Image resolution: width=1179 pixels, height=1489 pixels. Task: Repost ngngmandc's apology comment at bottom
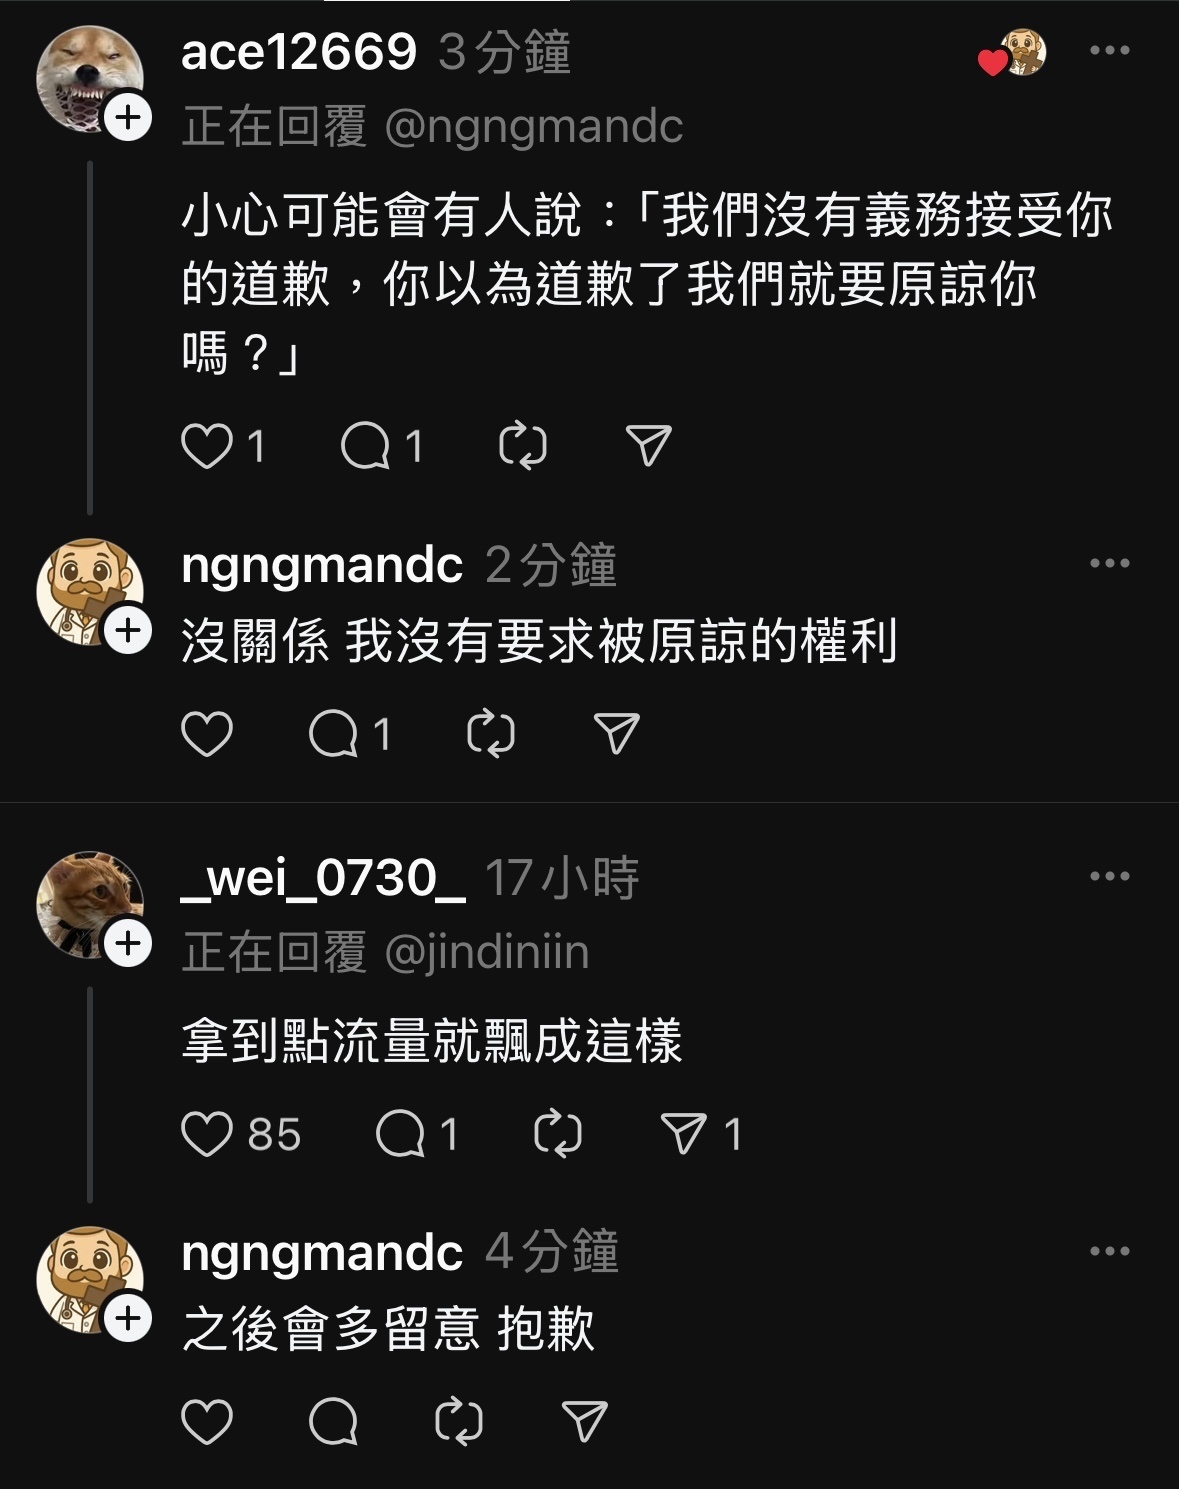coord(459,1422)
